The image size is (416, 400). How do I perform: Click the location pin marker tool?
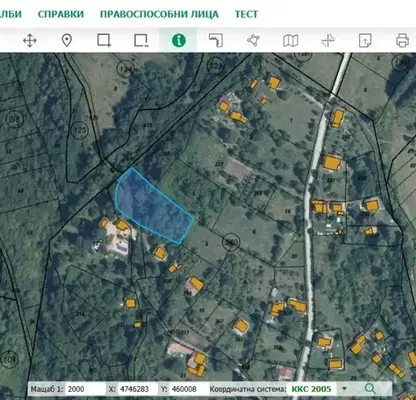(x=67, y=41)
